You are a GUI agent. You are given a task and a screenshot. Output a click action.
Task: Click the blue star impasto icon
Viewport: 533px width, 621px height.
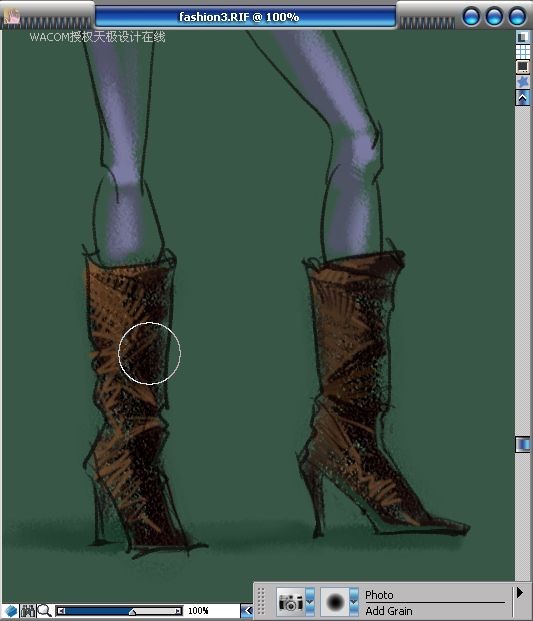pos(523,82)
